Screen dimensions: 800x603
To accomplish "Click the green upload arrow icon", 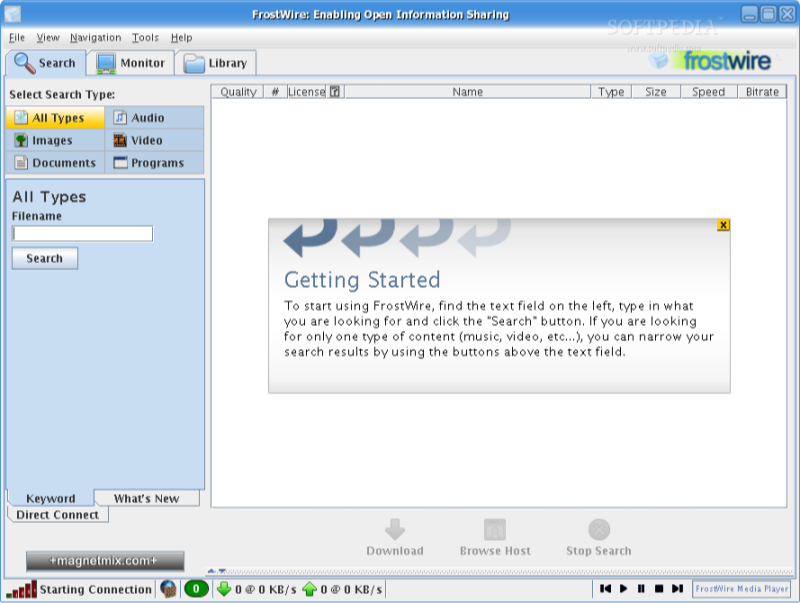I will tap(310, 589).
